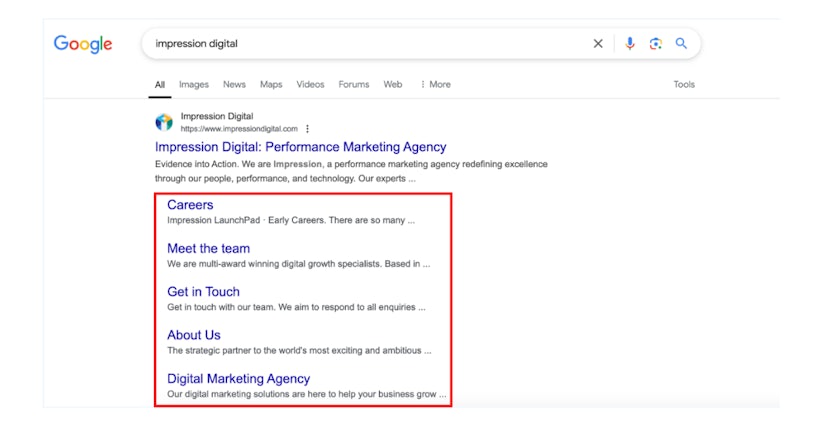Open the three-dot menu beside the result URL
Screen dimensions: 816x426
click(x=307, y=129)
